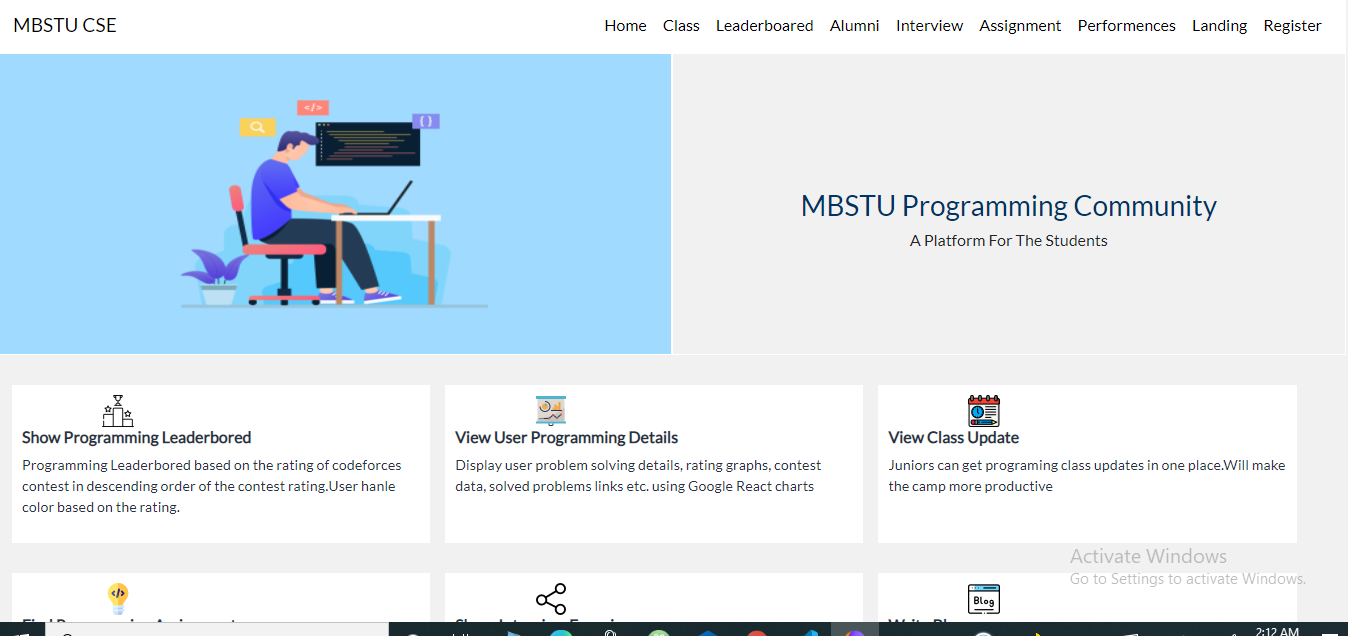Viewport: 1348px width, 636px height.
Task: Click the MBSTU CSE brand link
Action: point(64,25)
